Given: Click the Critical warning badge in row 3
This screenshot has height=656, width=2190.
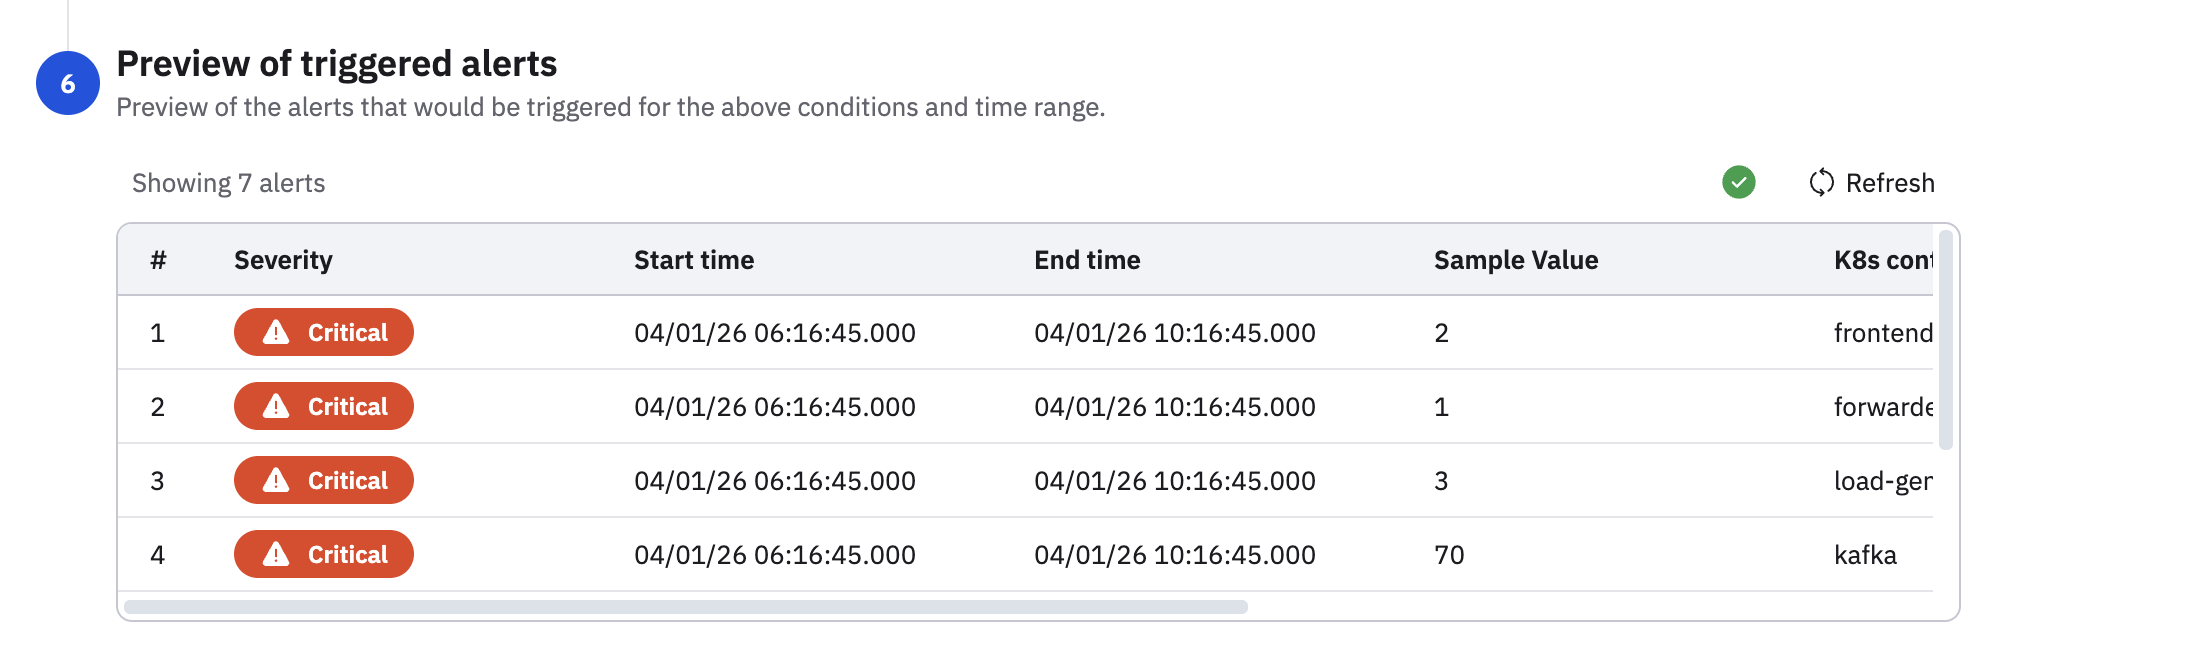Looking at the screenshot, I should (324, 480).
